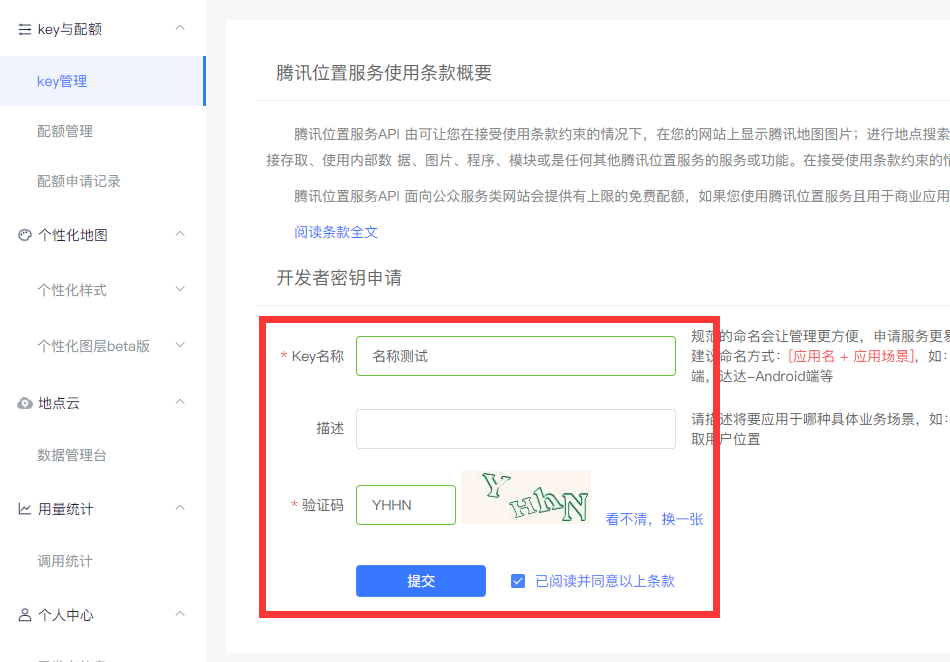Open the 阅读条款全文 link

[336, 232]
